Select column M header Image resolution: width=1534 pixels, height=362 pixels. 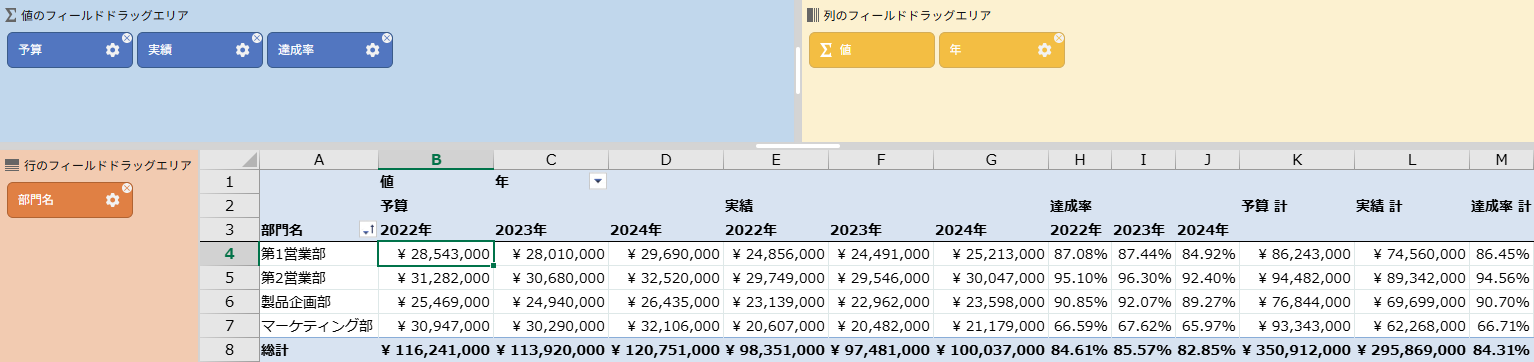[x=1502, y=160]
